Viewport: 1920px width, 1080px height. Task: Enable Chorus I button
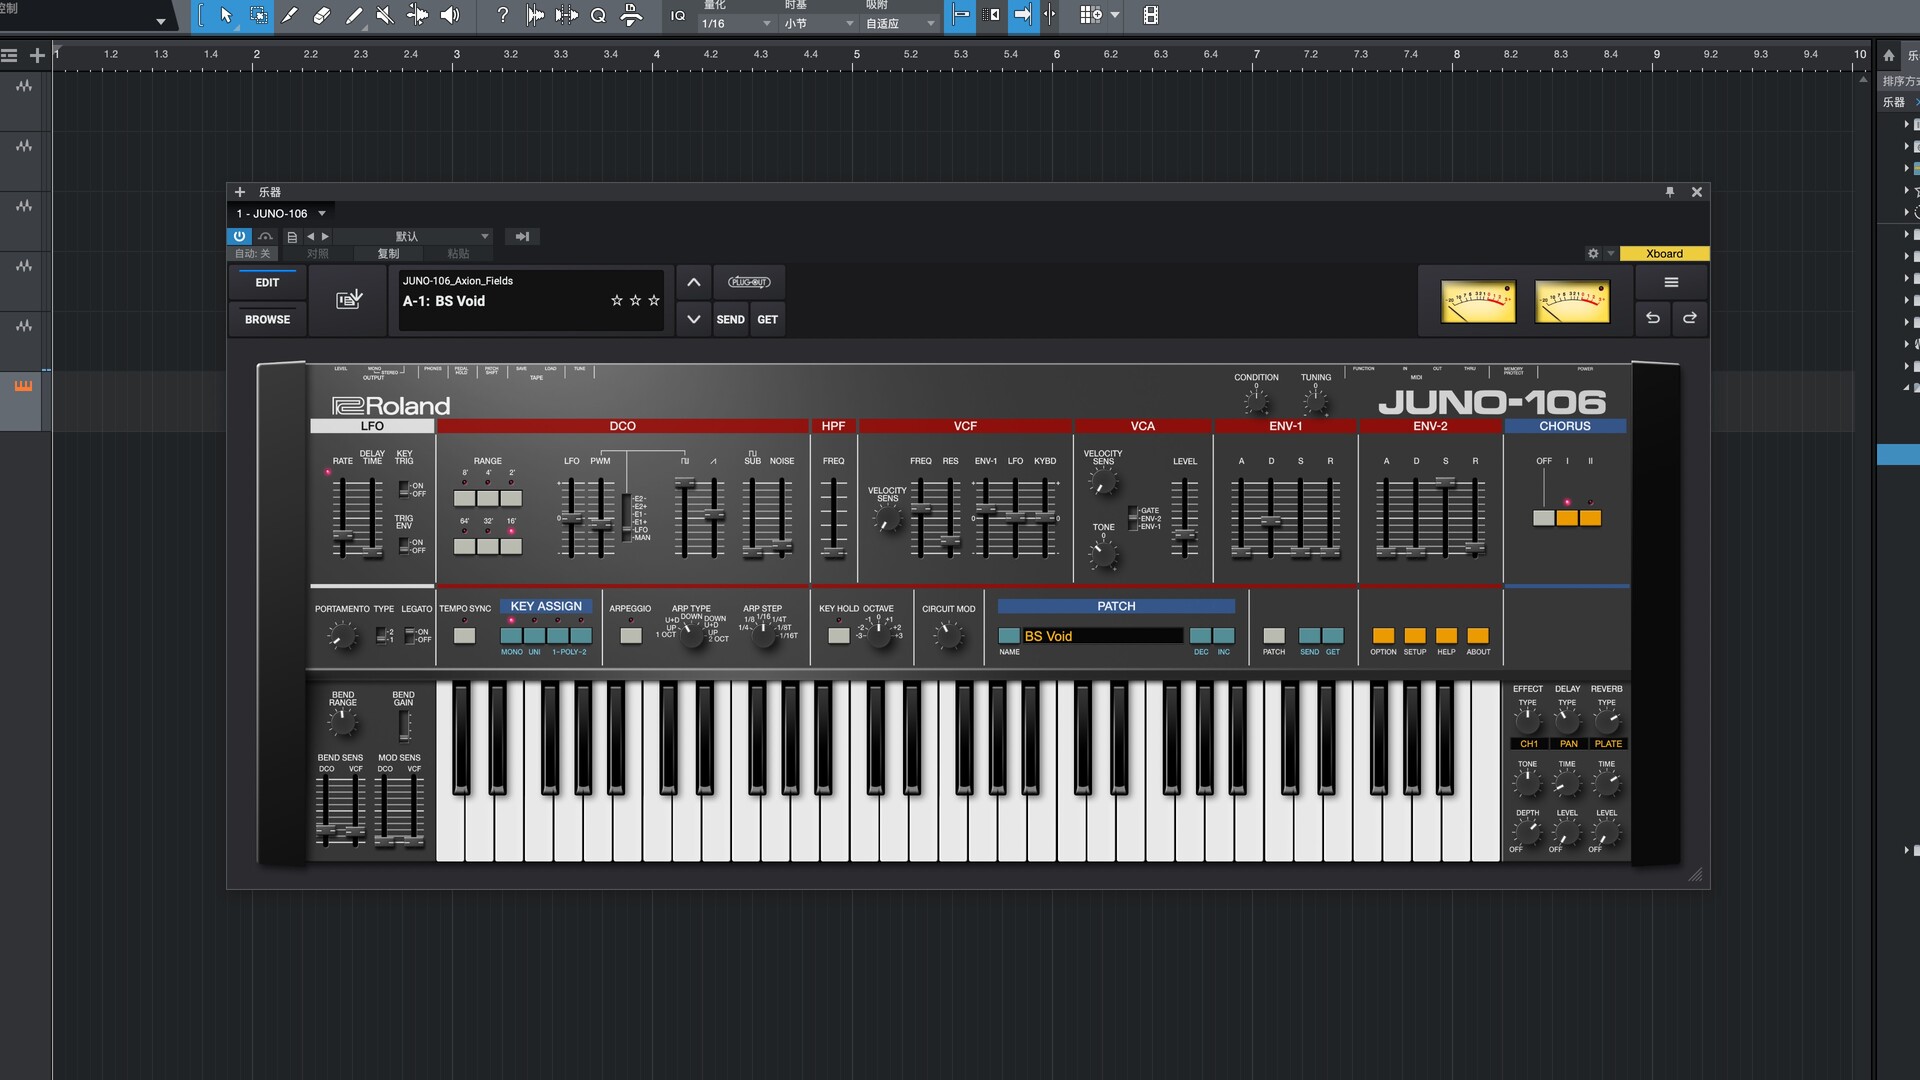click(x=1567, y=518)
